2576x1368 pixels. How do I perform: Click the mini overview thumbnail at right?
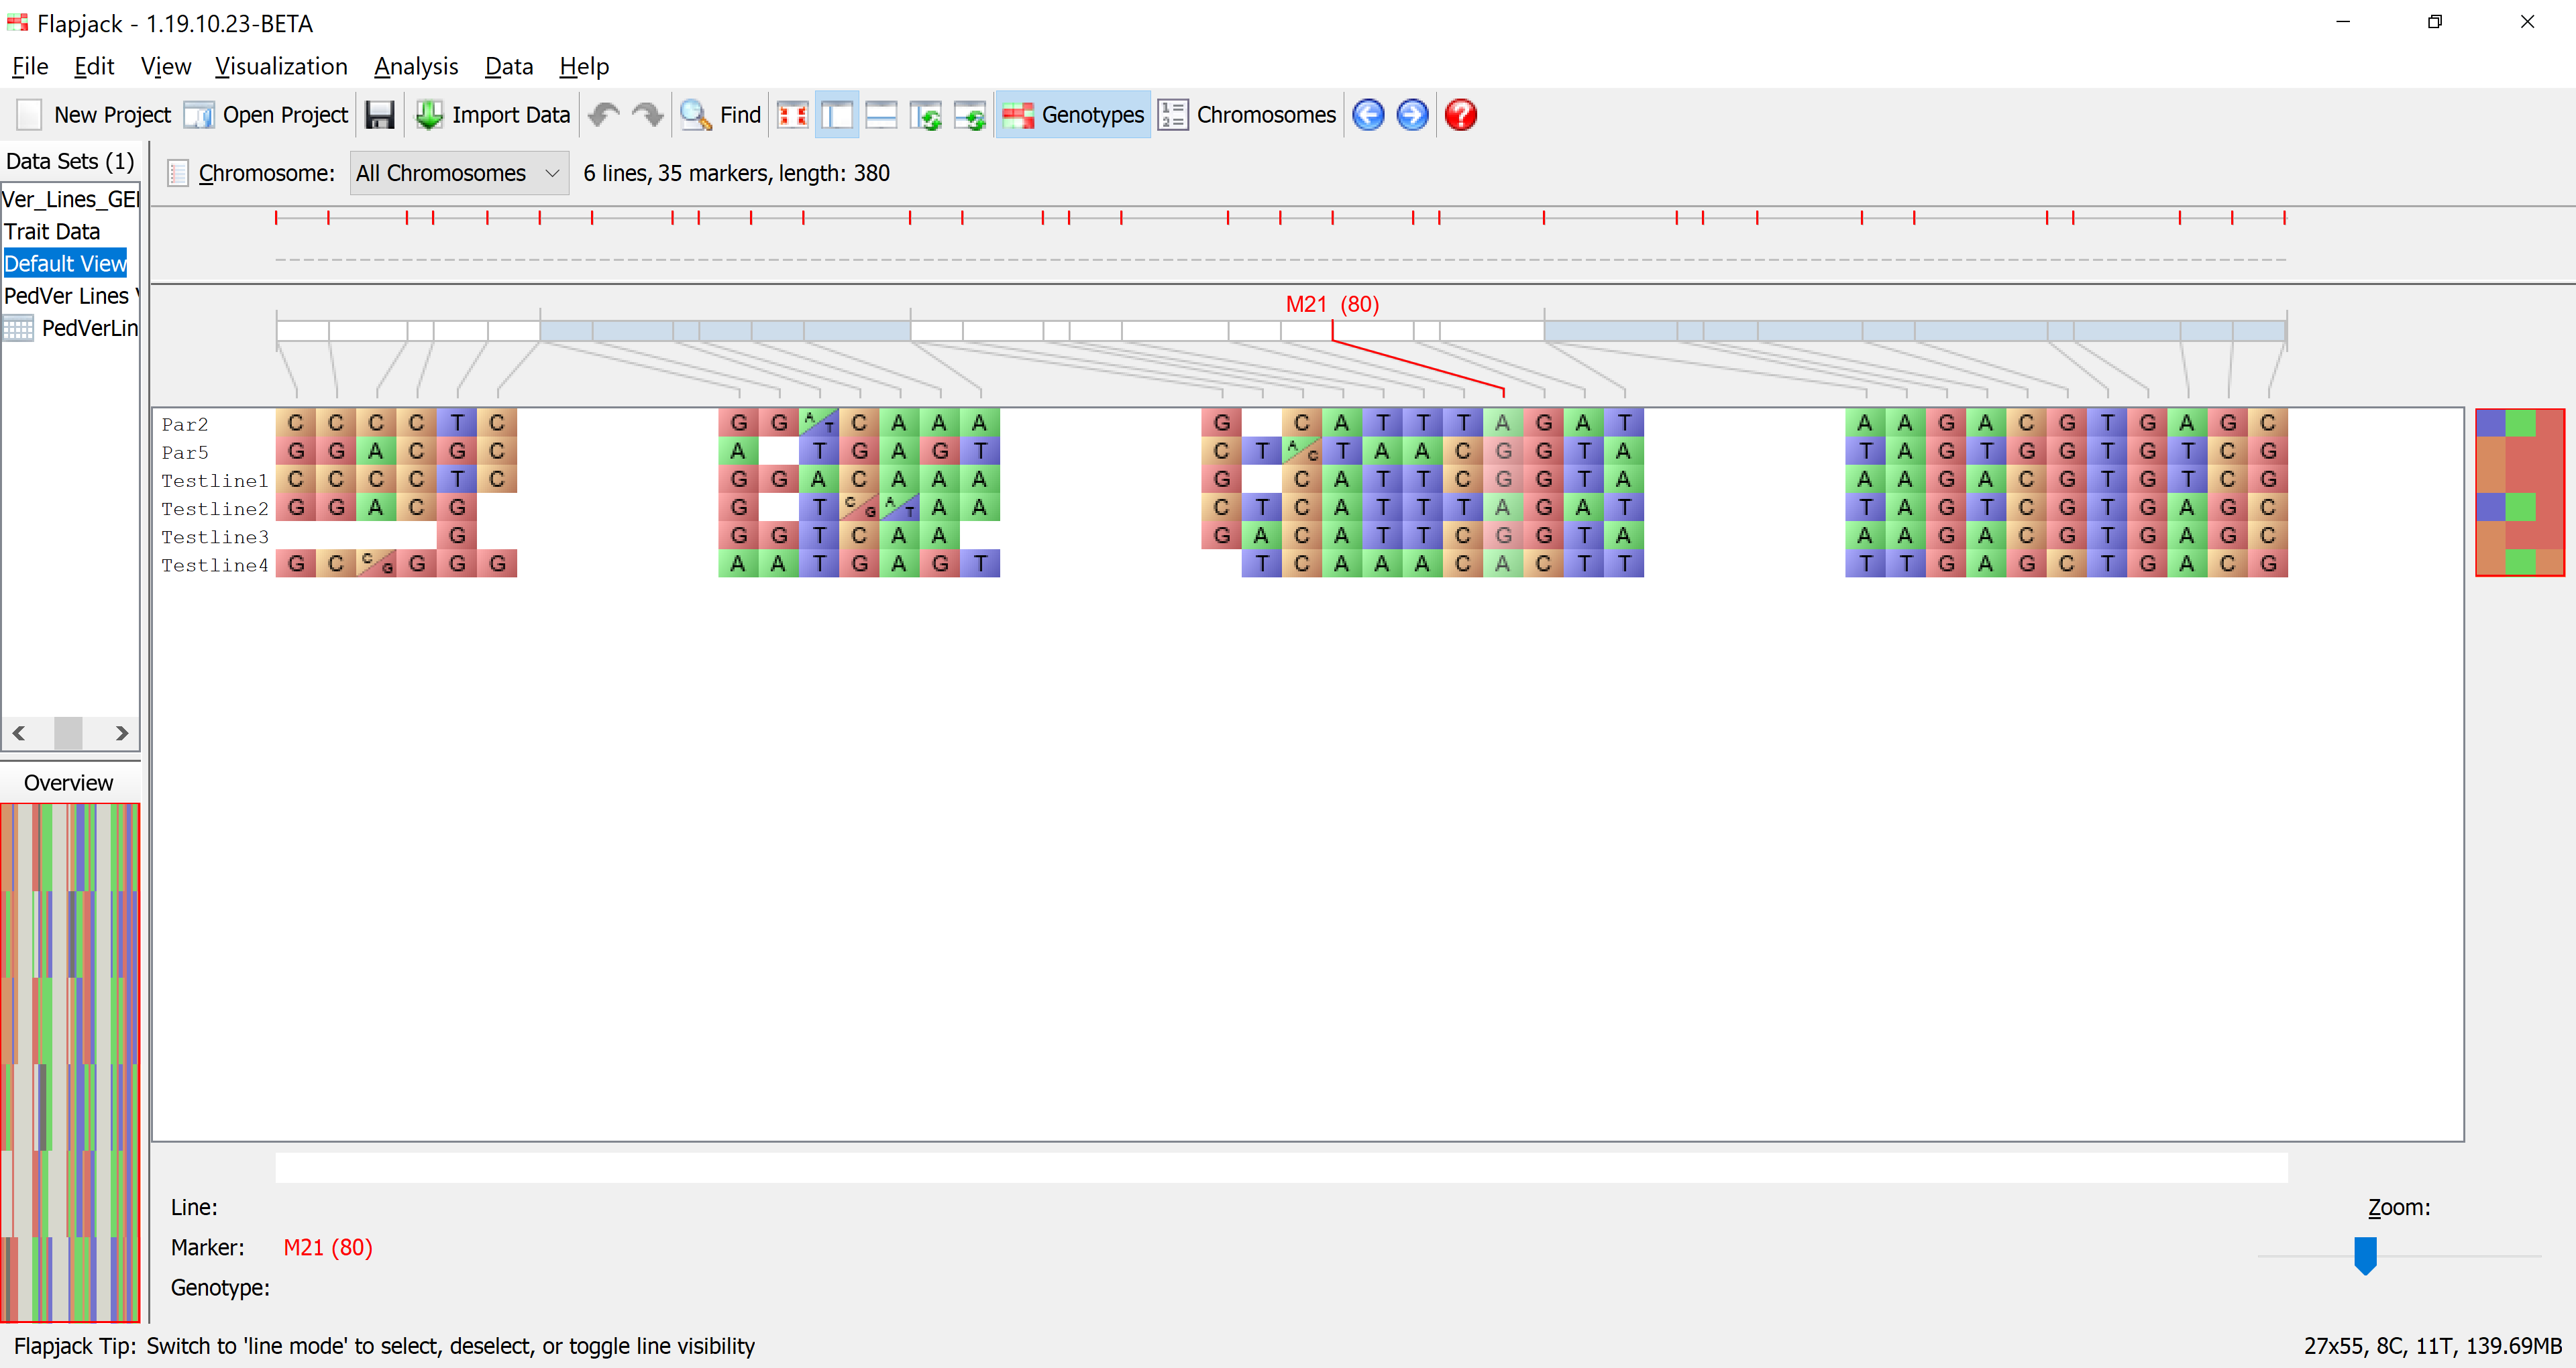(2520, 492)
